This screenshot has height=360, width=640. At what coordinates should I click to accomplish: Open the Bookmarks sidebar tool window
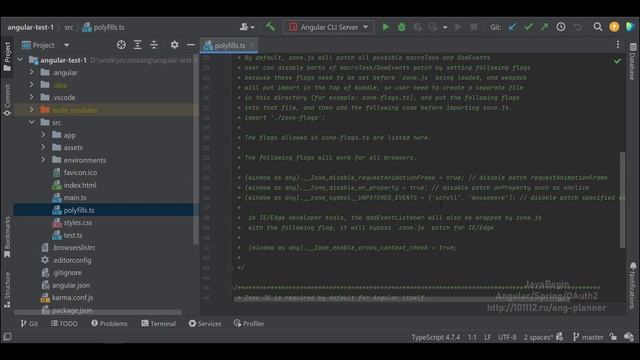click(7, 238)
